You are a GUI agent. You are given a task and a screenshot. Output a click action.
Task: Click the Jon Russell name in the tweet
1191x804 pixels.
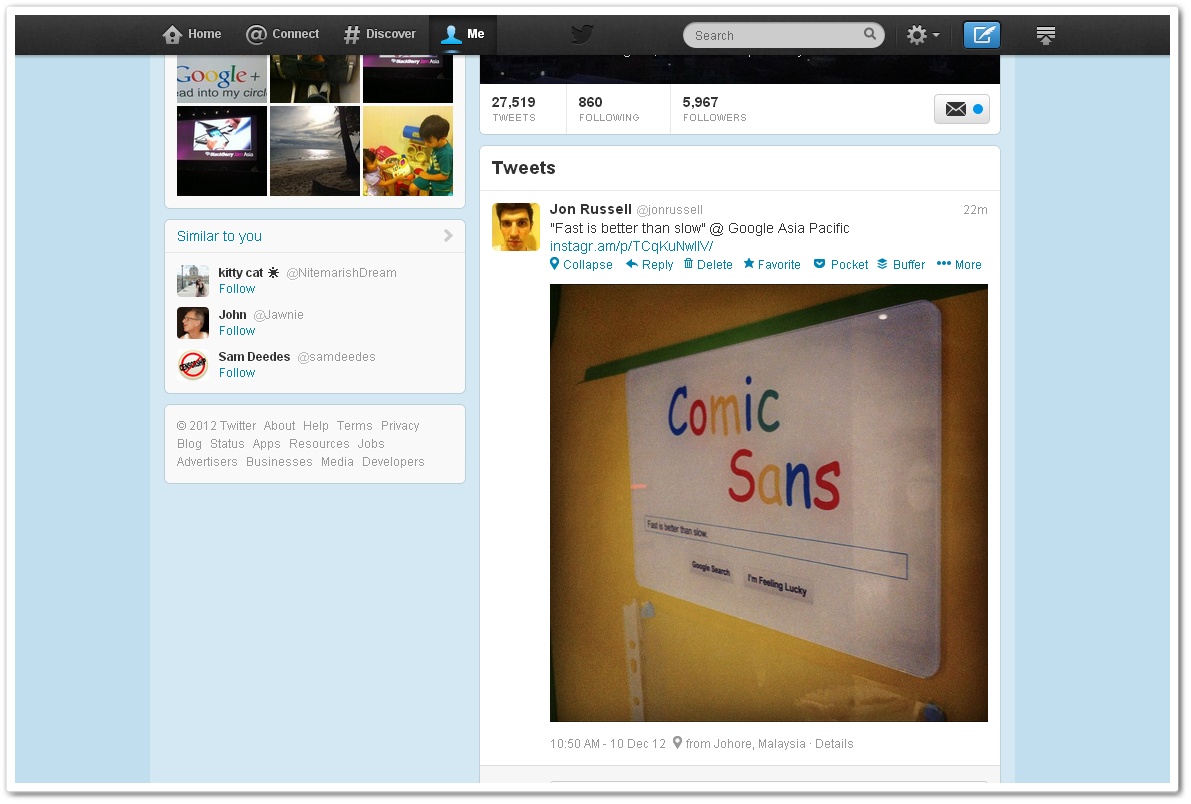[x=591, y=209]
